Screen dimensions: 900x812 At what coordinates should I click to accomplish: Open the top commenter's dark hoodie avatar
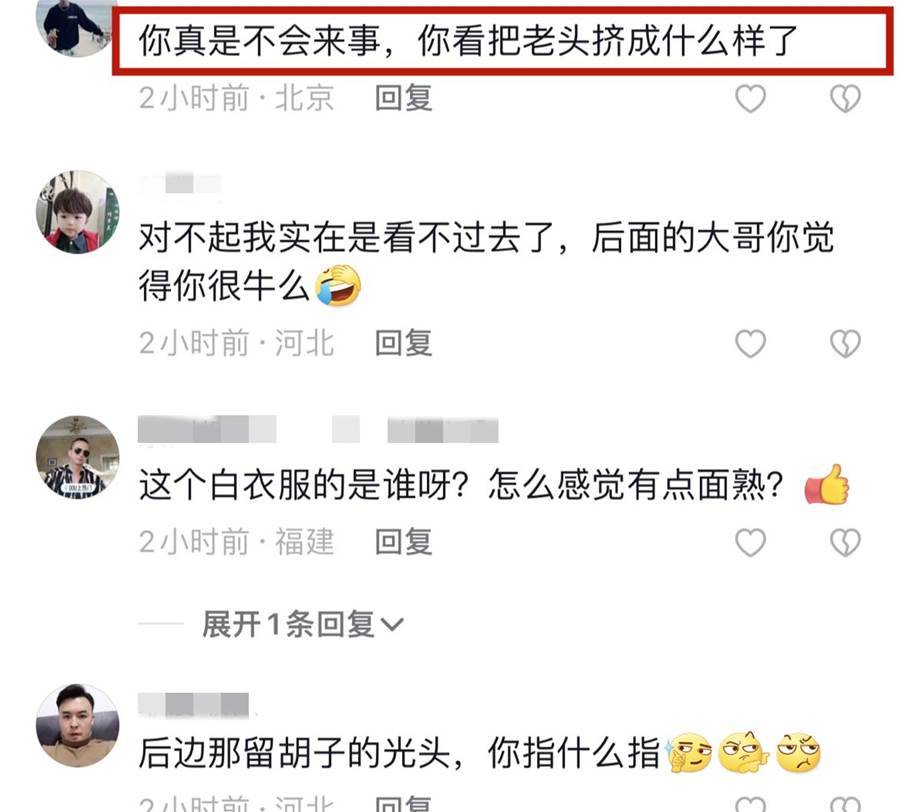(x=76, y=26)
